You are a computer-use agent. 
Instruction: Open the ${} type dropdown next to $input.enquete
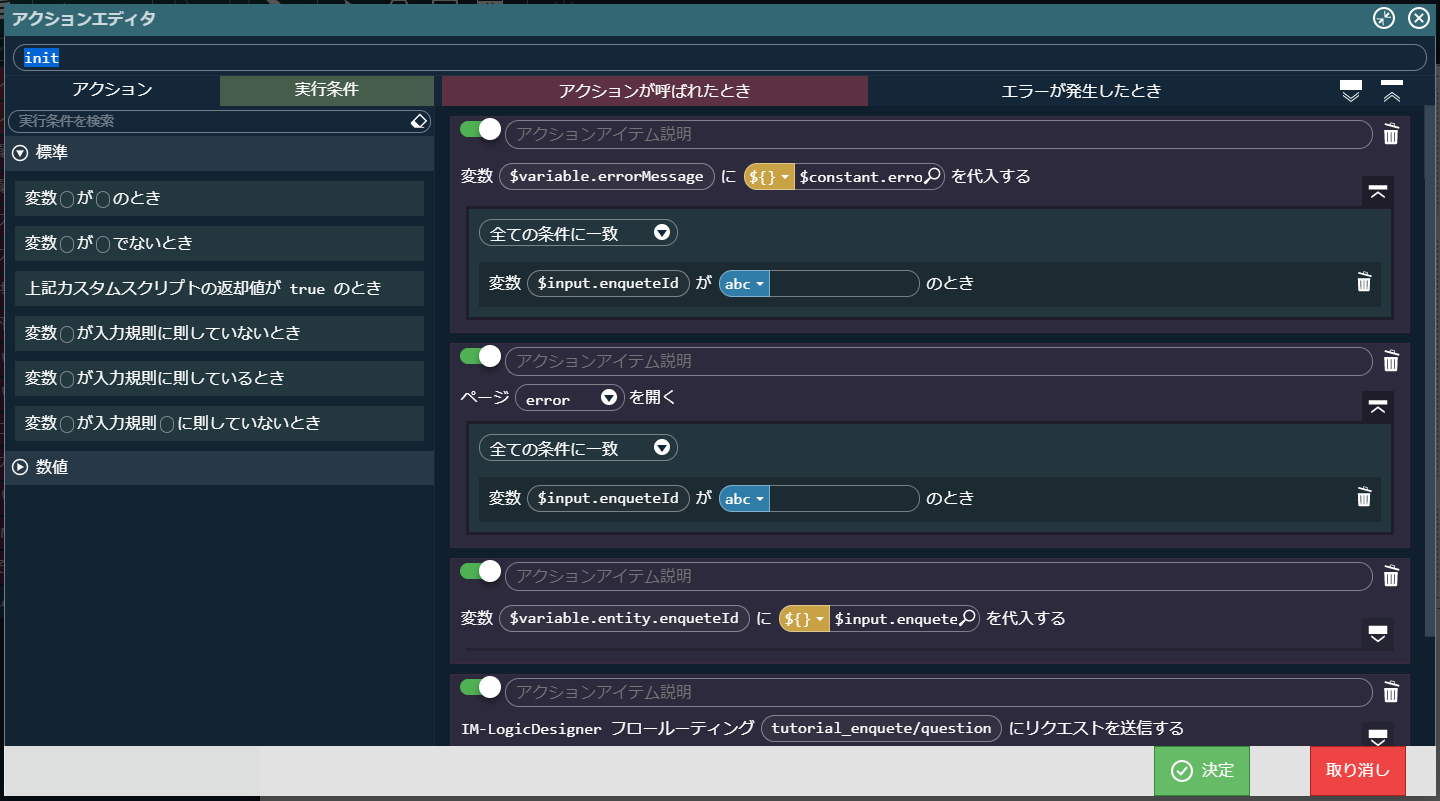point(804,618)
